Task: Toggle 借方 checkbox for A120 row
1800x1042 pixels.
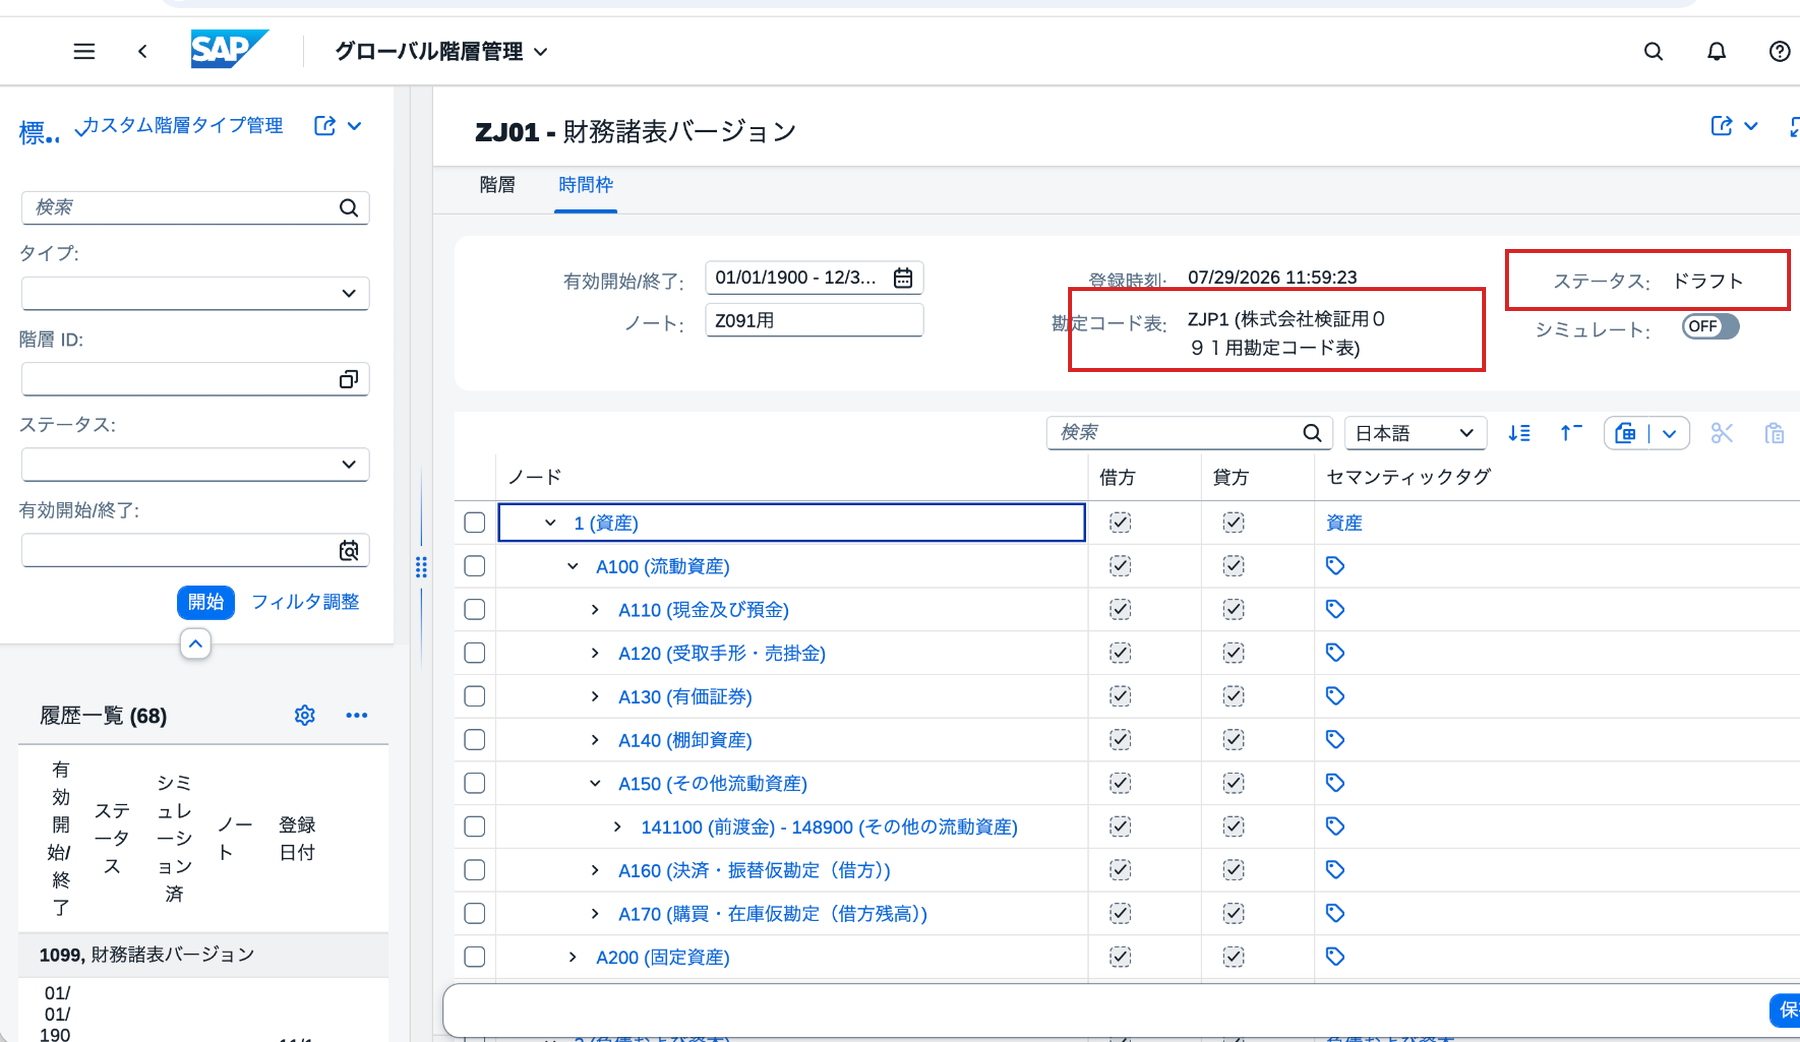Action: coord(1120,653)
